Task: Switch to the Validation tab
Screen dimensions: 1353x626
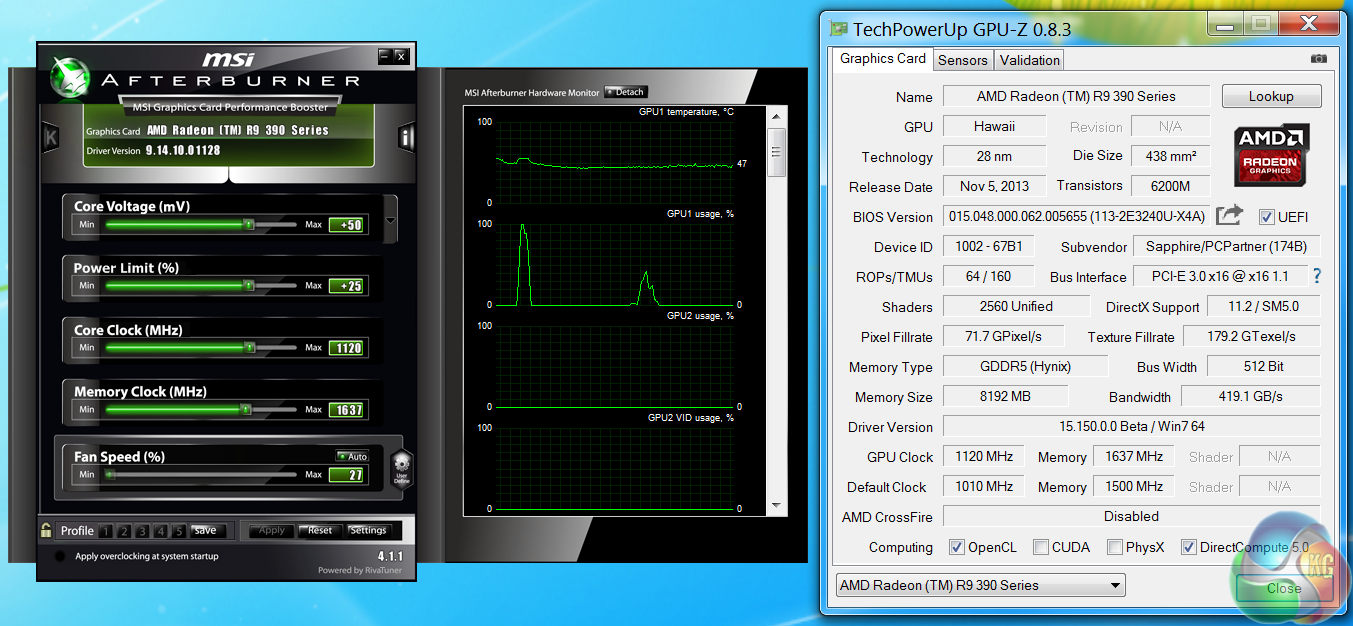Action: 1029,60
